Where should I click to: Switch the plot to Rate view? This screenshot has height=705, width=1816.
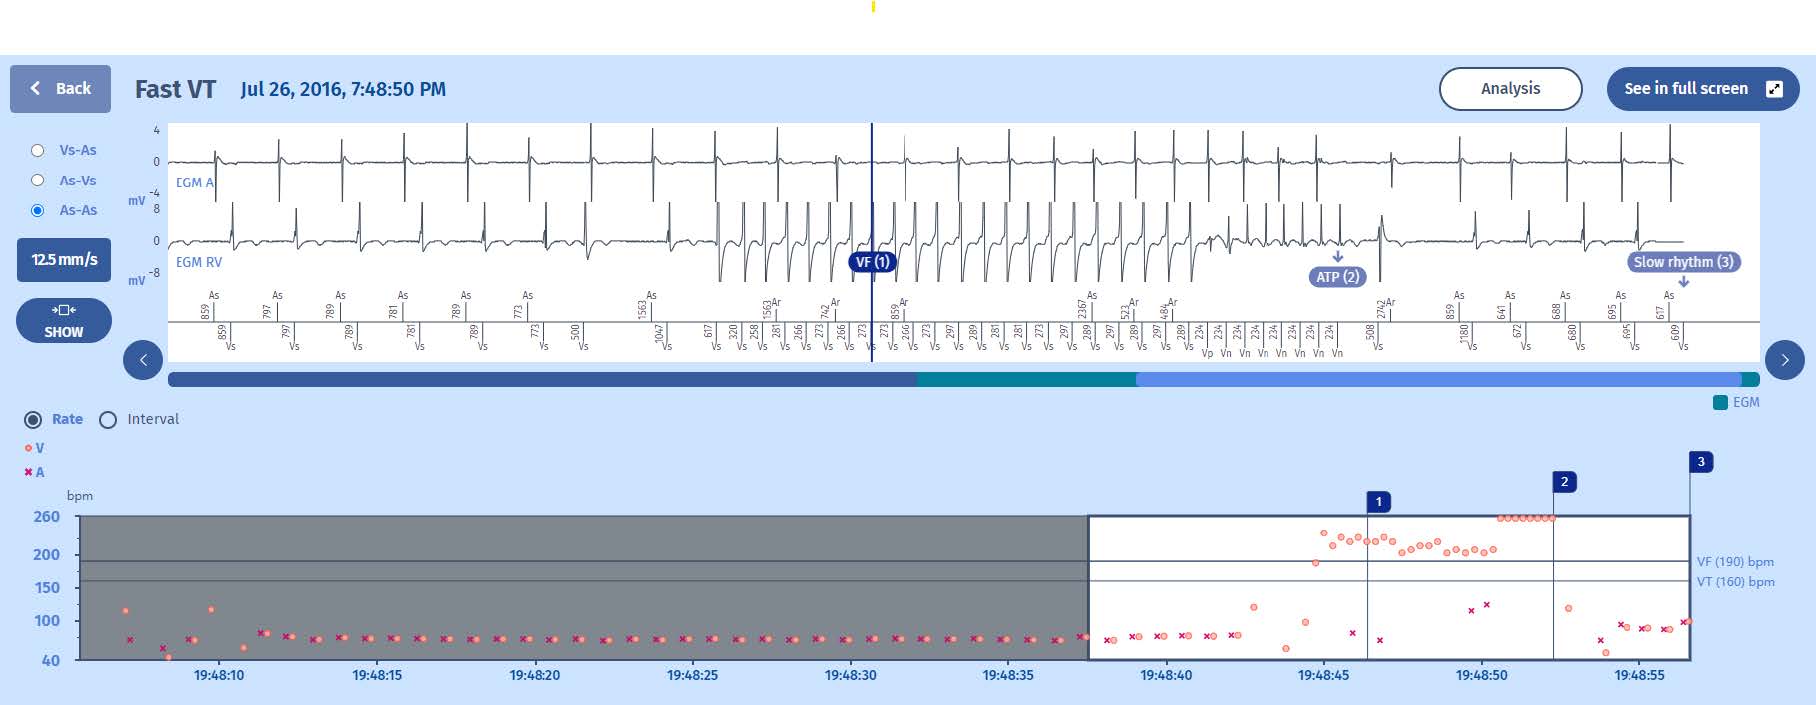[34, 419]
